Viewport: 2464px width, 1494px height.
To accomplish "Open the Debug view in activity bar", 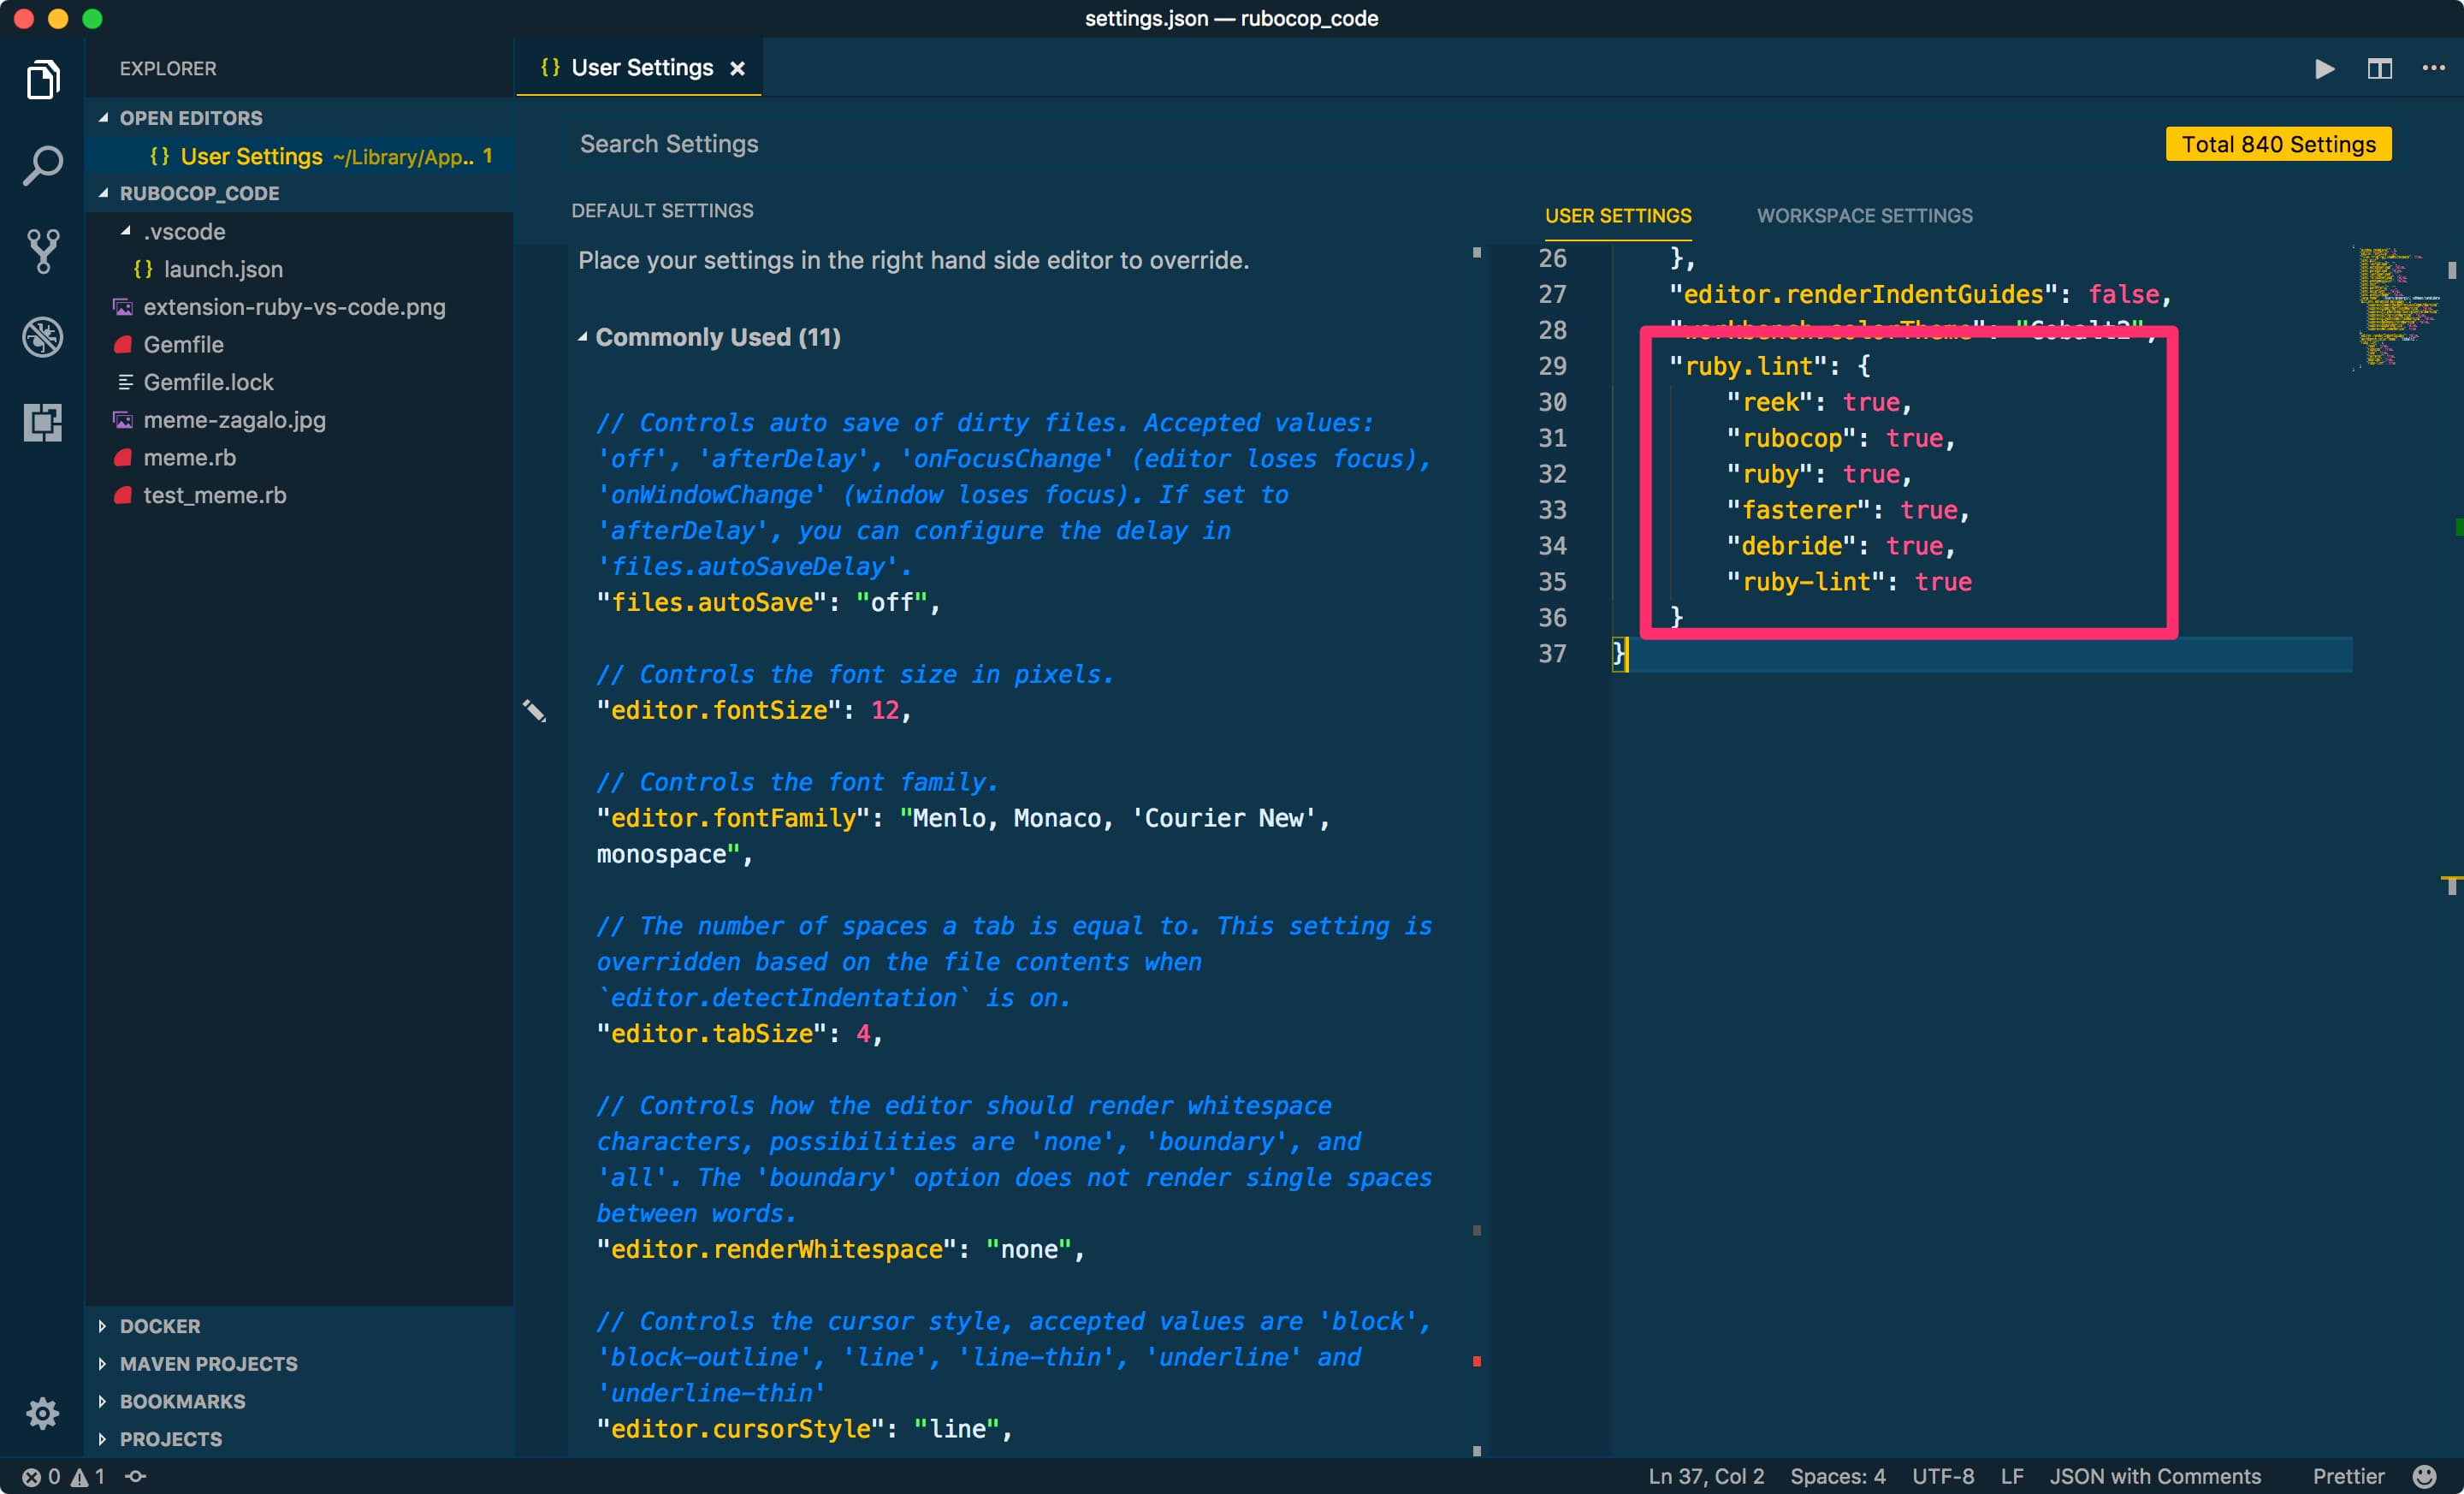I will point(42,337).
